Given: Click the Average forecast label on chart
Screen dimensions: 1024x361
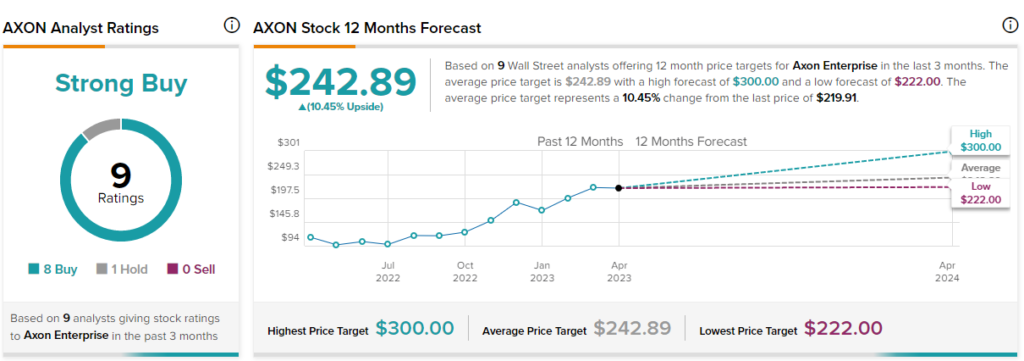Looking at the screenshot, I should tap(980, 169).
